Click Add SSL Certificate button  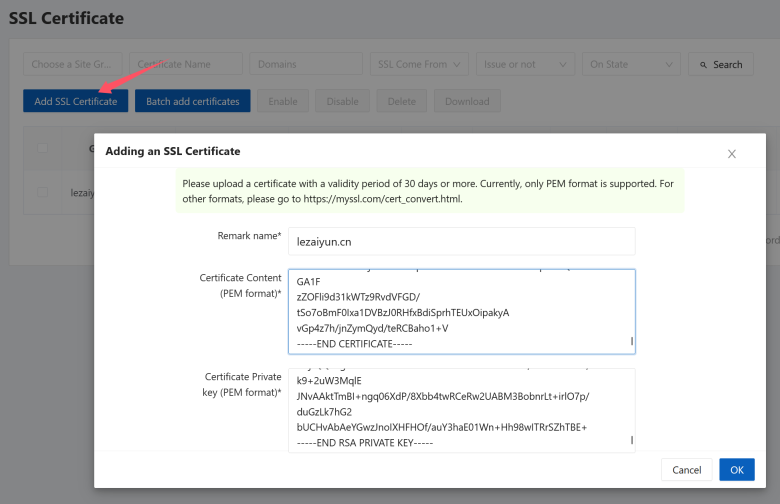tap(76, 101)
